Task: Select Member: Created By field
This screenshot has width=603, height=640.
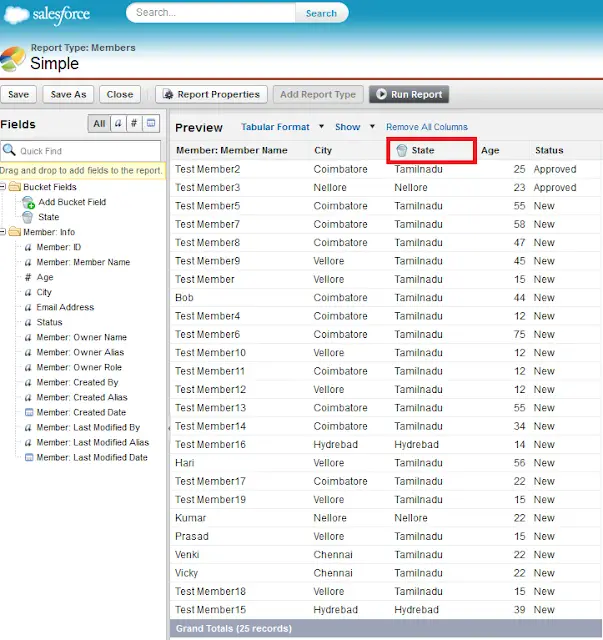Action: (x=78, y=382)
